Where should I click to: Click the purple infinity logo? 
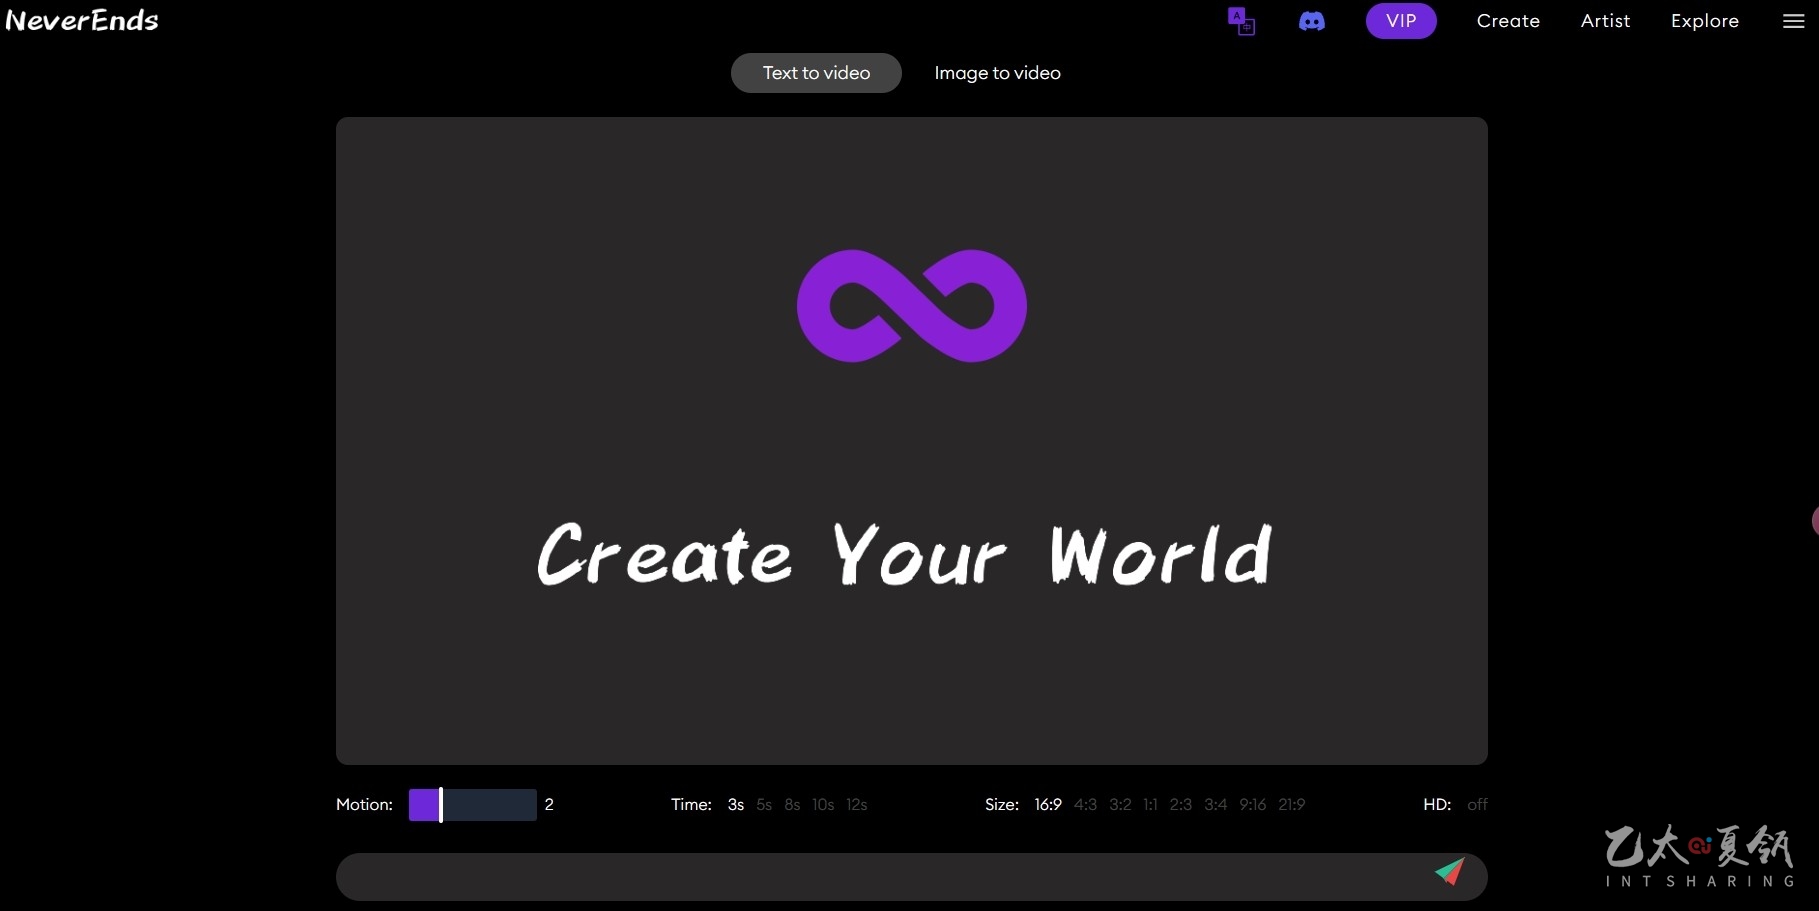(x=912, y=306)
